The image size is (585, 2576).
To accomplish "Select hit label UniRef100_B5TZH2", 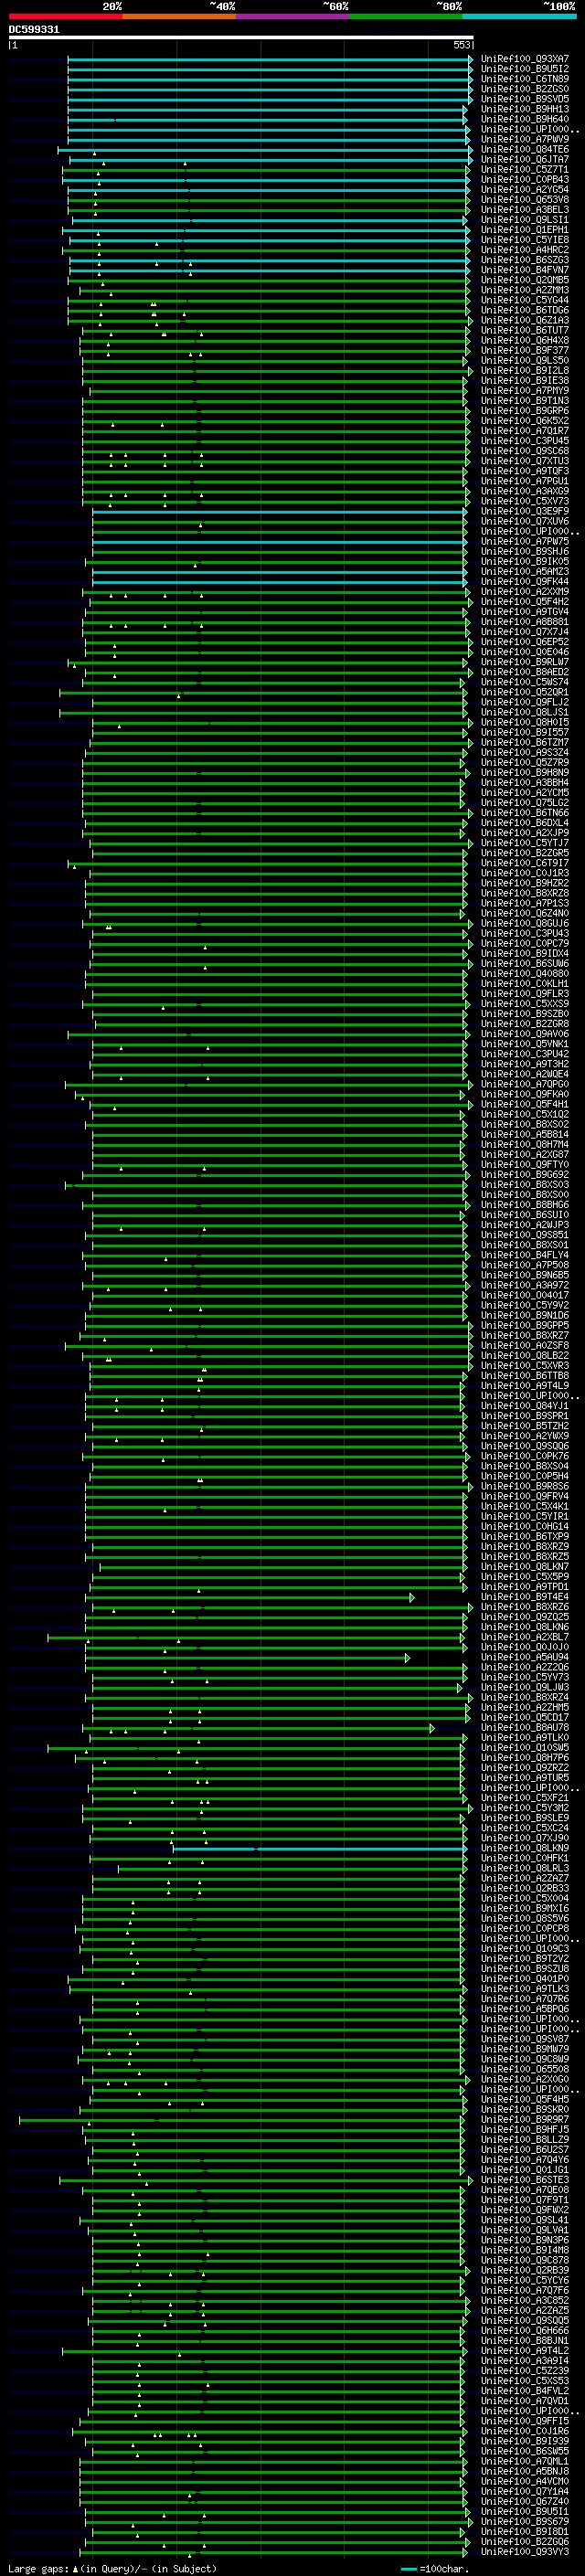I will (x=525, y=1426).
